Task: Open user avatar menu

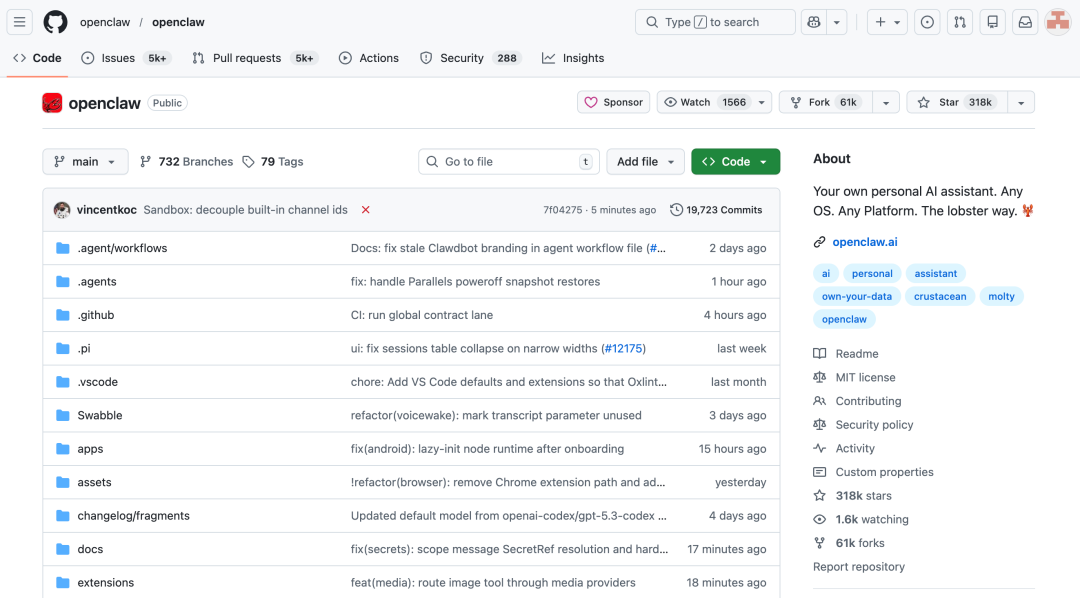Action: coord(1057,22)
